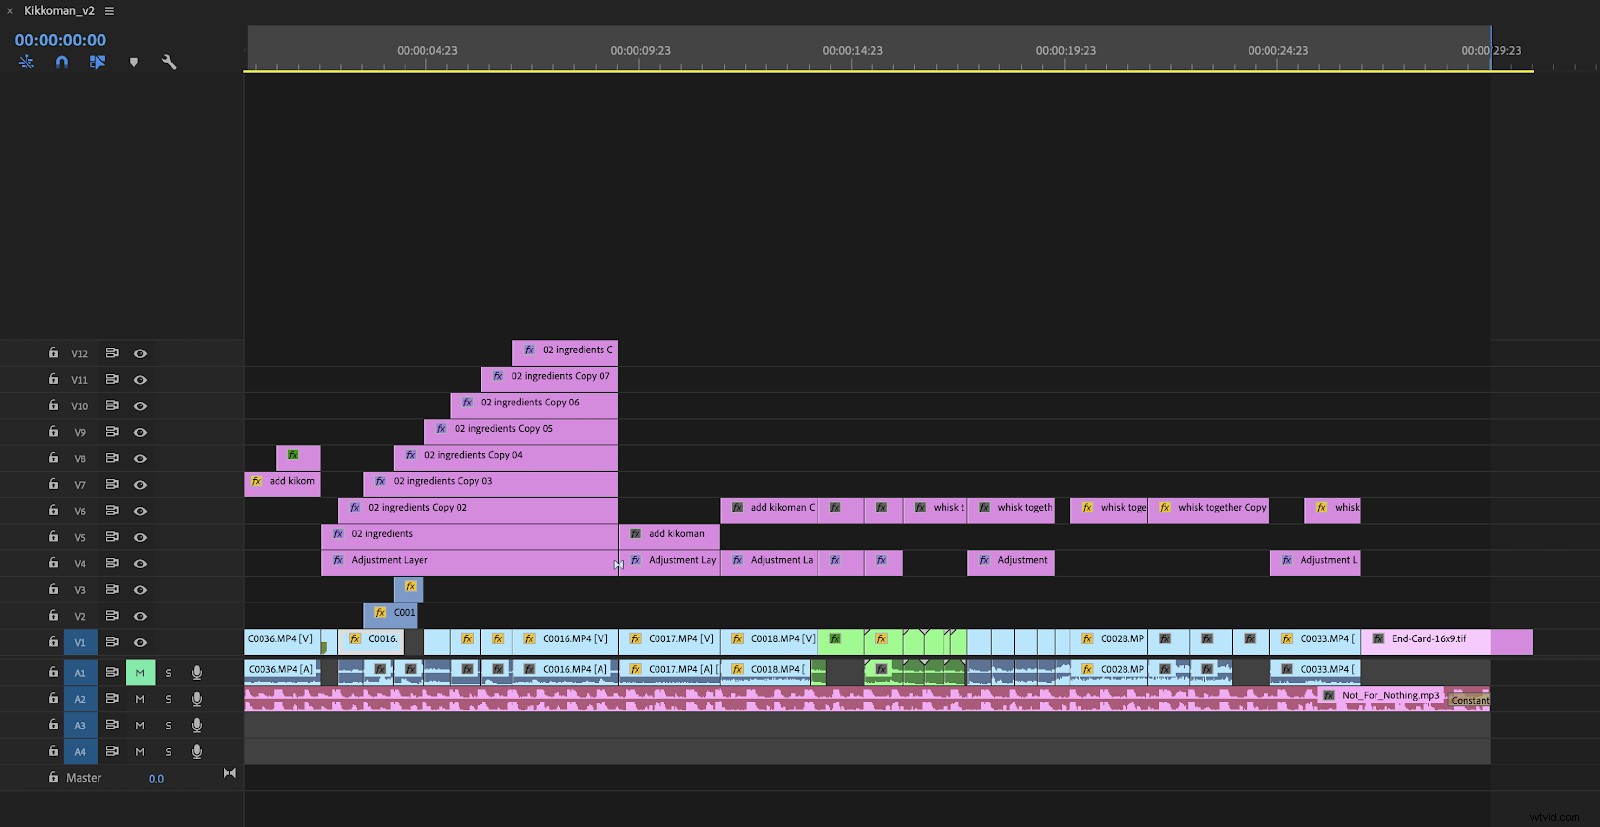
Task: Toggle lock on track V12
Action: [x=53, y=353]
